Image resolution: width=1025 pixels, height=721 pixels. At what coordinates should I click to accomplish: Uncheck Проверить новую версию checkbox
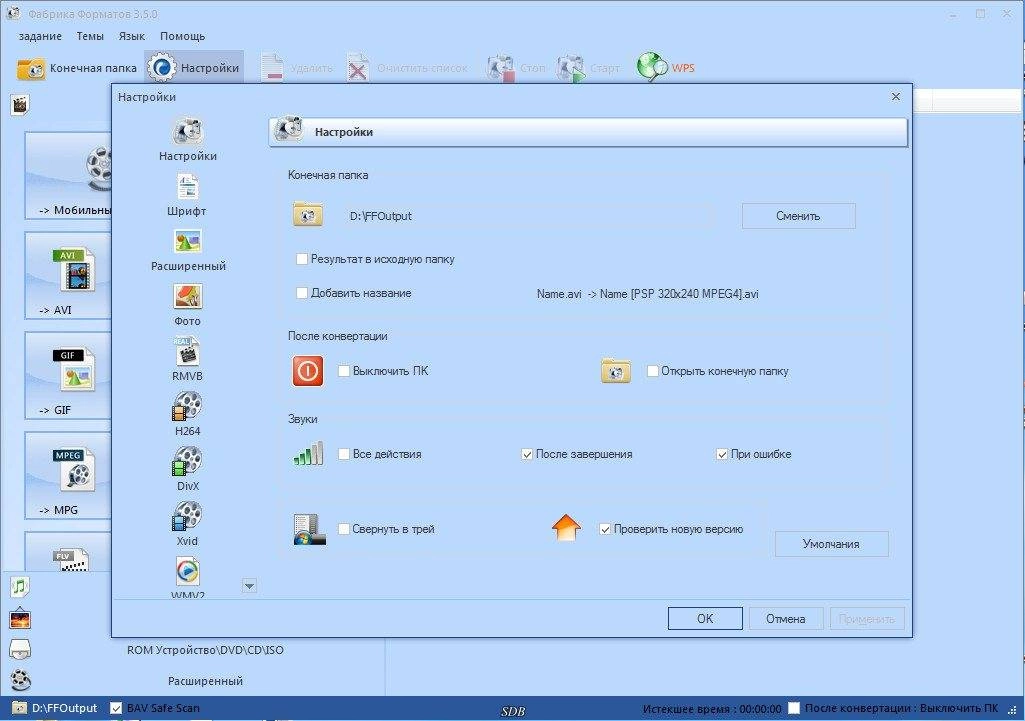tap(605, 529)
